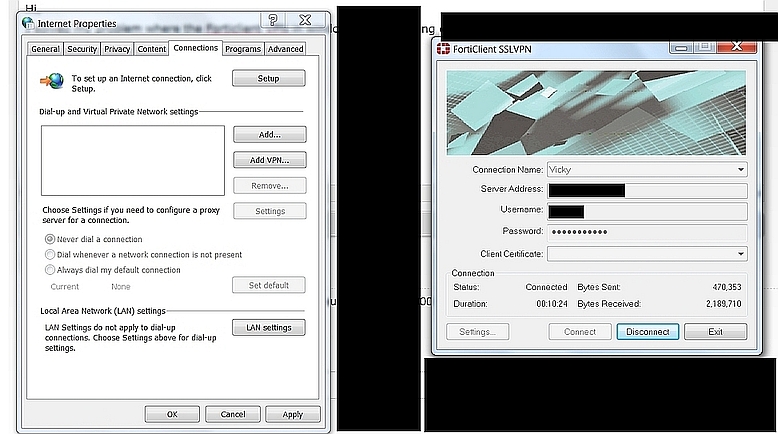
Task: Click the Bytes Sent value 470,353
Action: pos(726,287)
